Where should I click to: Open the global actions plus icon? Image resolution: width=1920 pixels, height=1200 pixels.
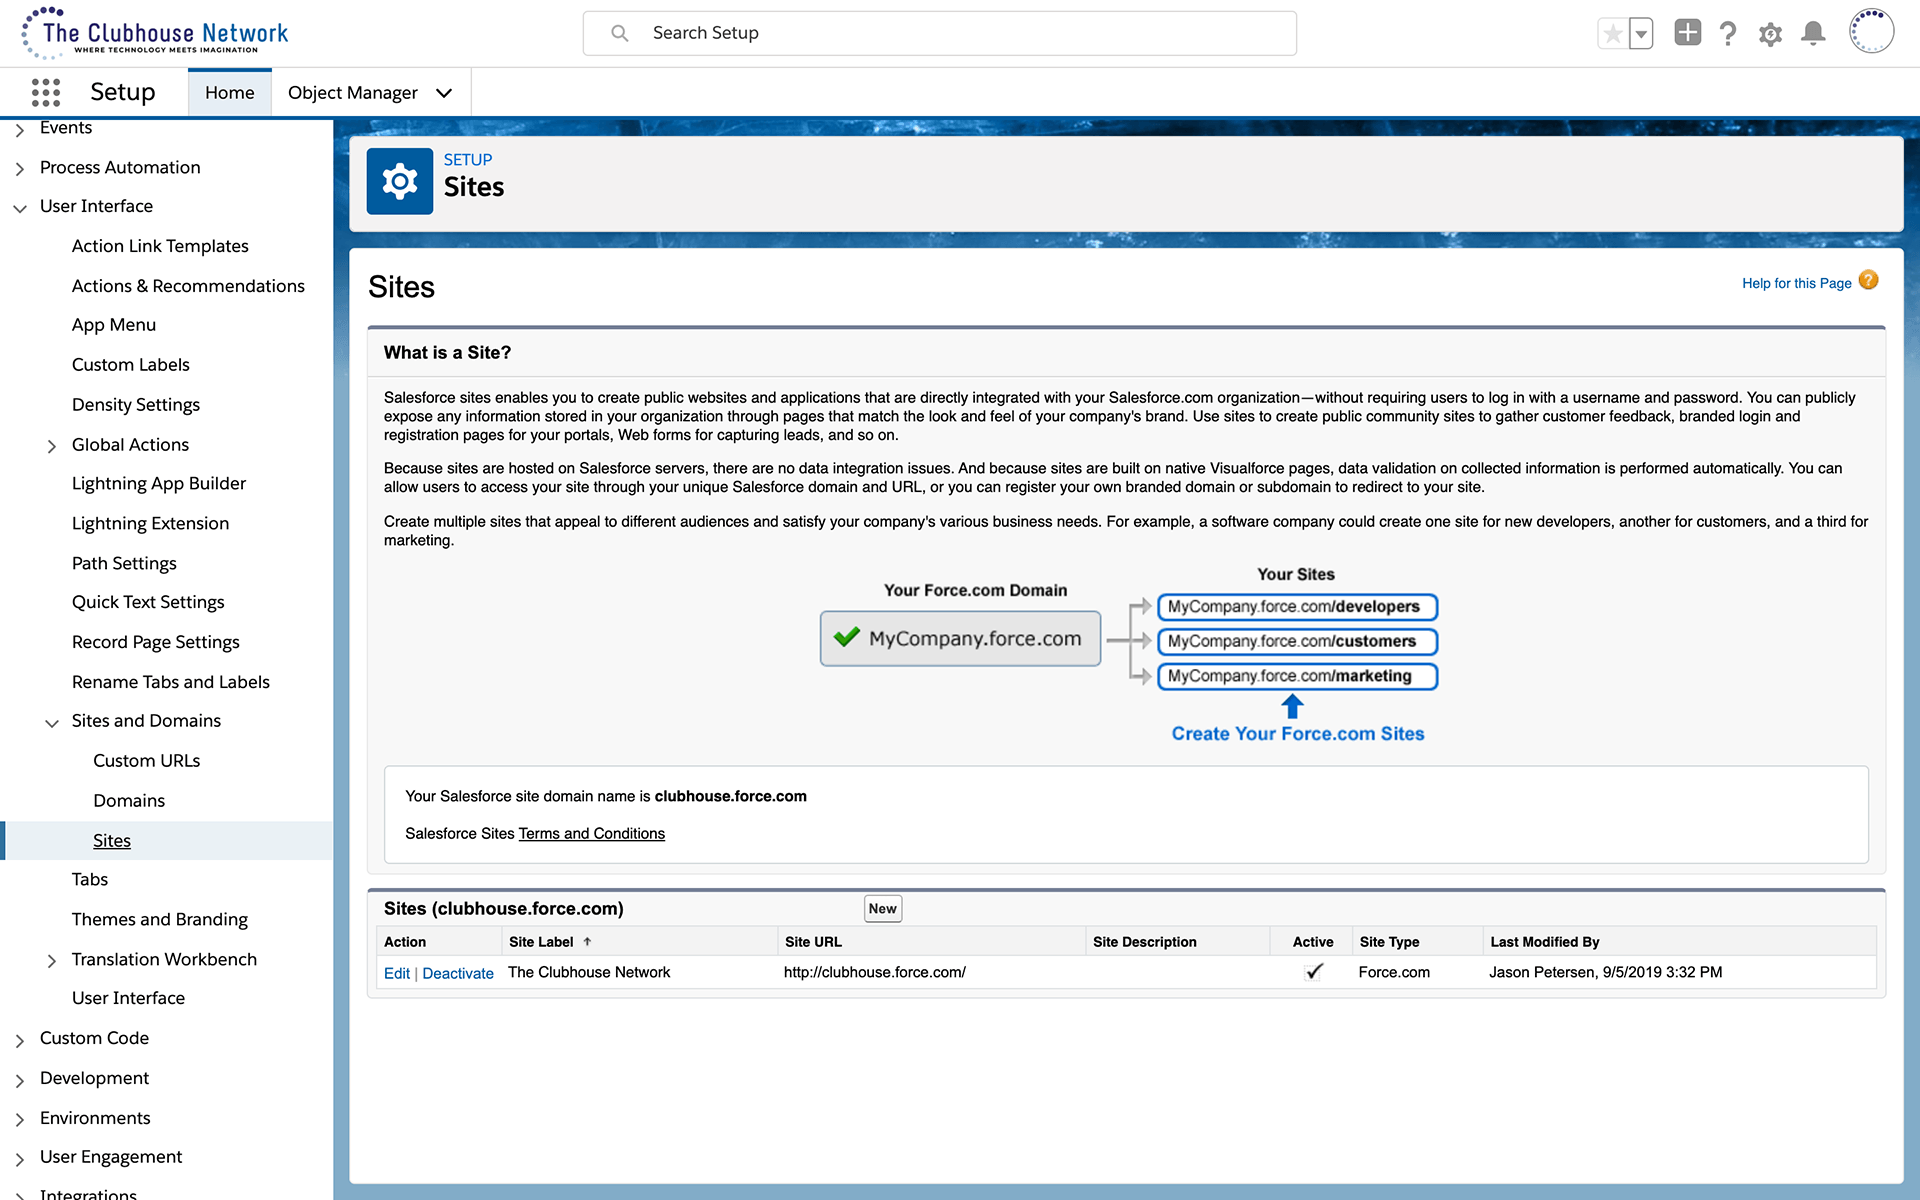[1687, 33]
